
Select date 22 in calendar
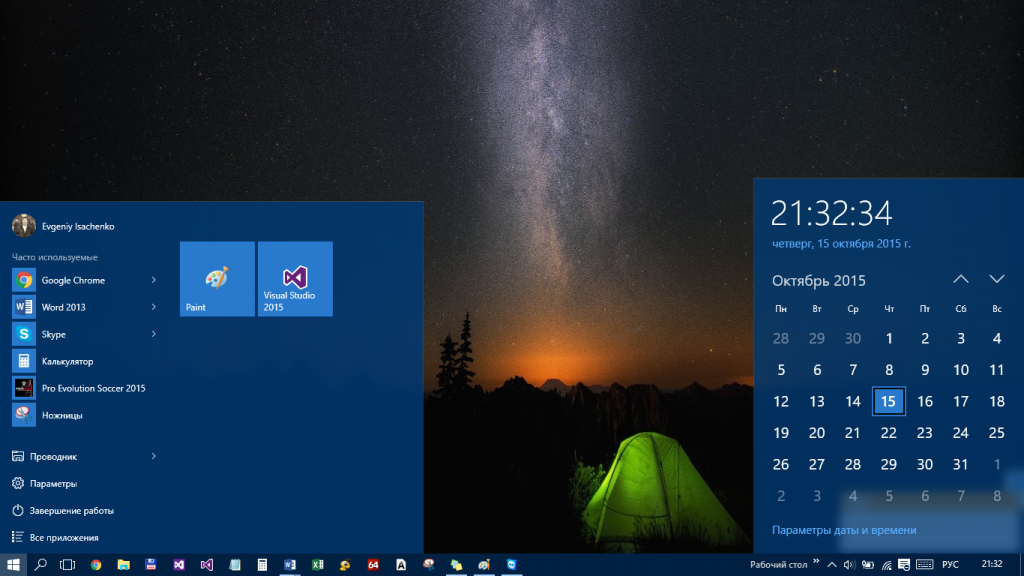[x=889, y=432]
